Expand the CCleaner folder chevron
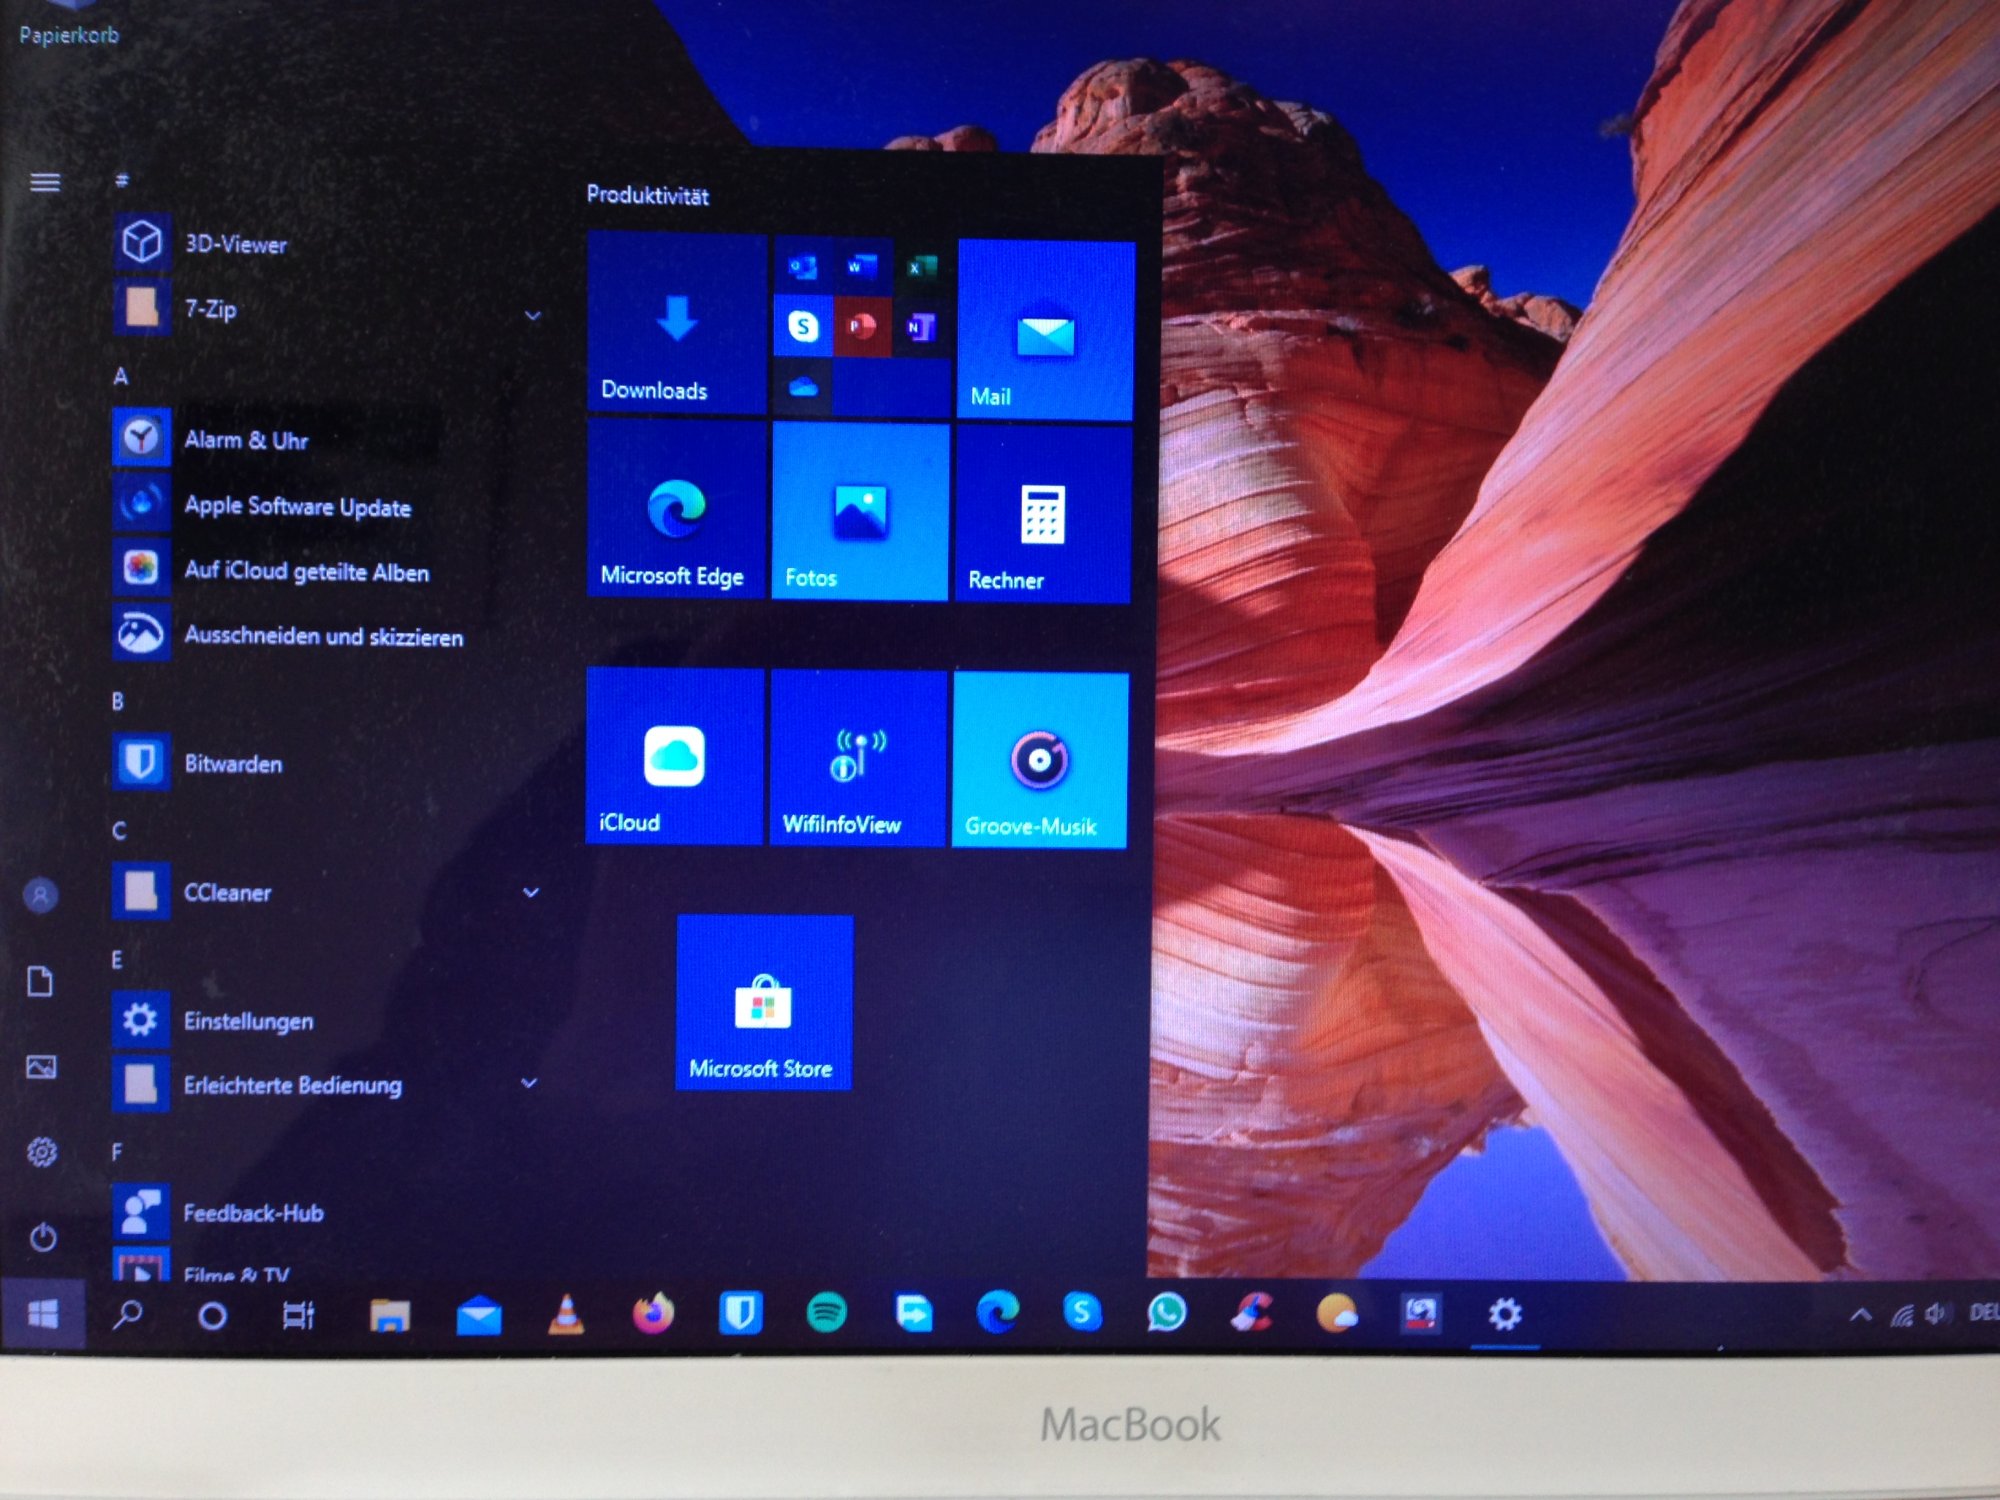Image resolution: width=2000 pixels, height=1500 pixels. coord(531,892)
